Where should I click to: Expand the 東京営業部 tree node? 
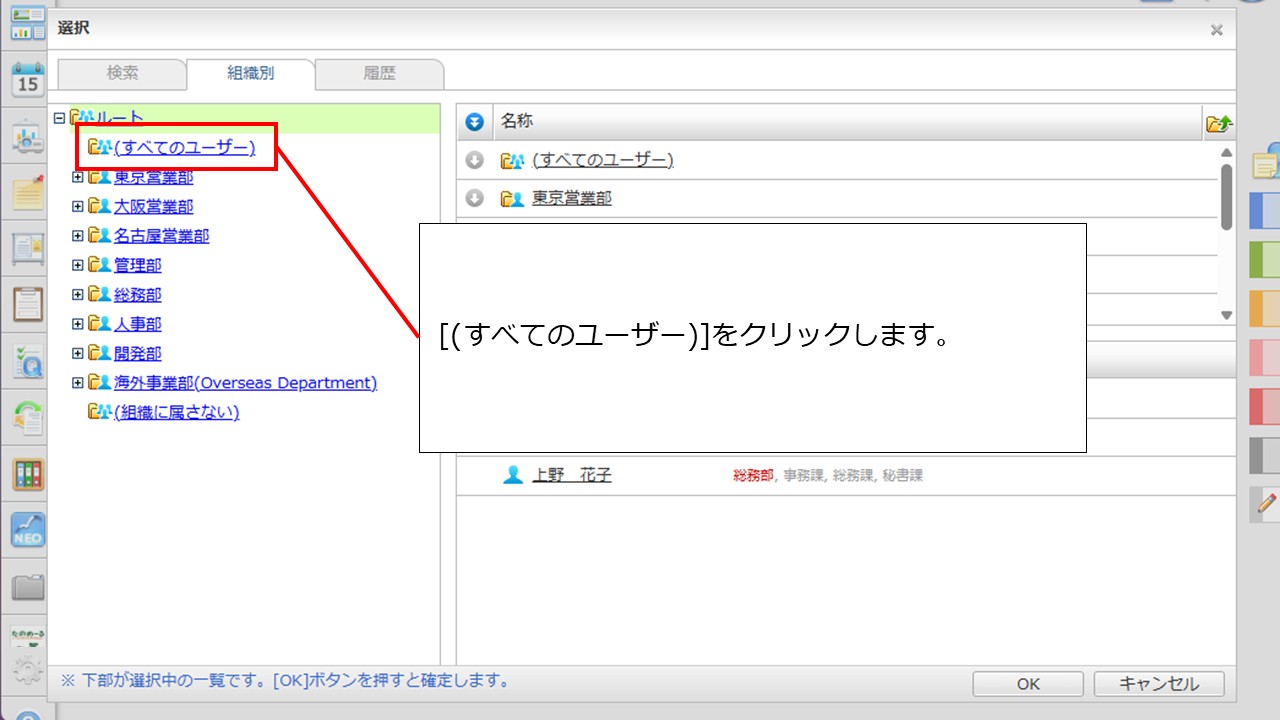click(x=78, y=177)
